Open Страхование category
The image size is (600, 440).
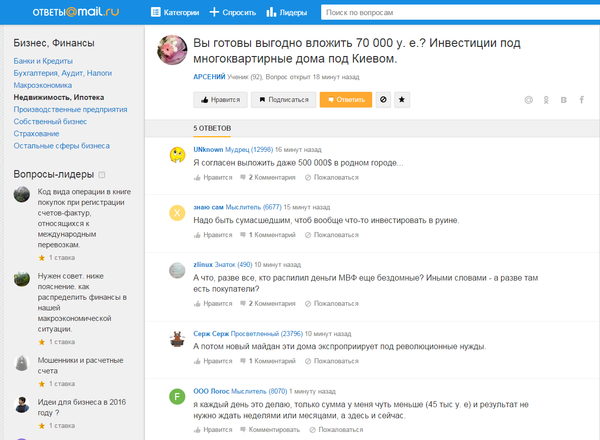pyautogui.click(x=36, y=134)
